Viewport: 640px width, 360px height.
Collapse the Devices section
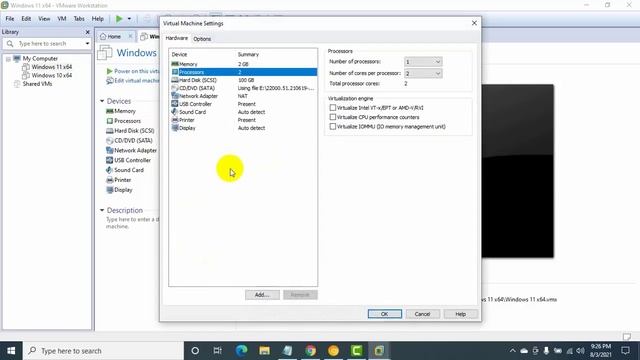(x=102, y=101)
